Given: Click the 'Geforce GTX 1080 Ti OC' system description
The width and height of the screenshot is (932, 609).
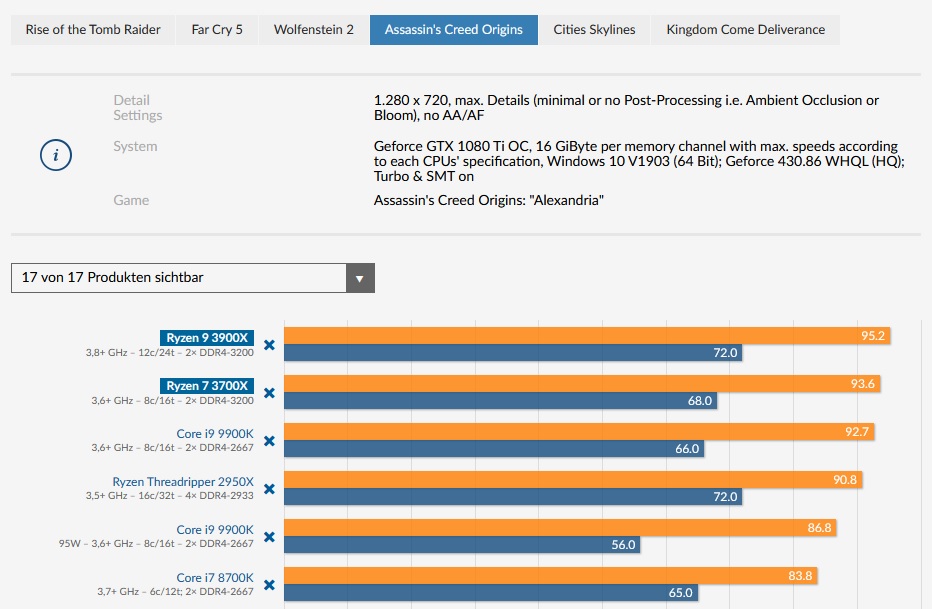Looking at the screenshot, I should point(639,161).
